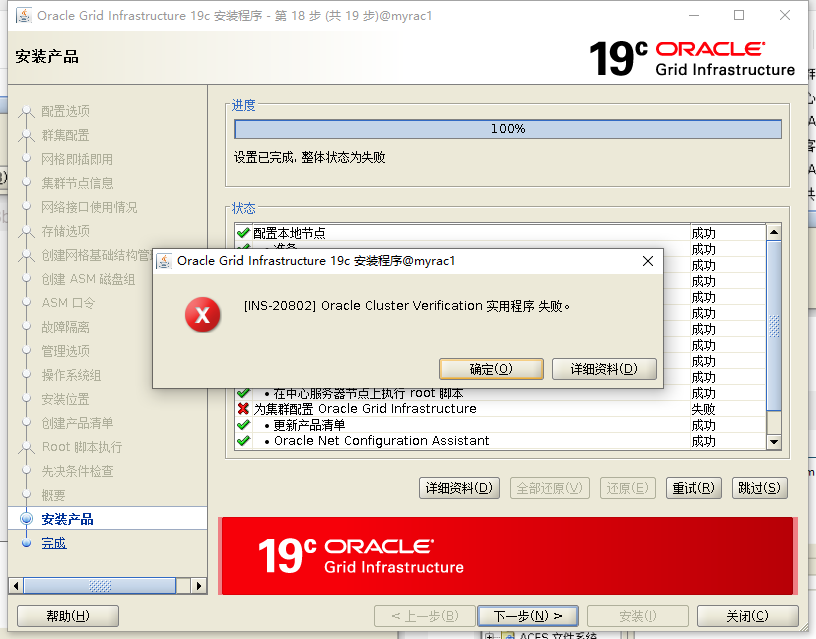Click the 安装产品 step bullet icon
This screenshot has width=816, height=639.
click(26, 519)
